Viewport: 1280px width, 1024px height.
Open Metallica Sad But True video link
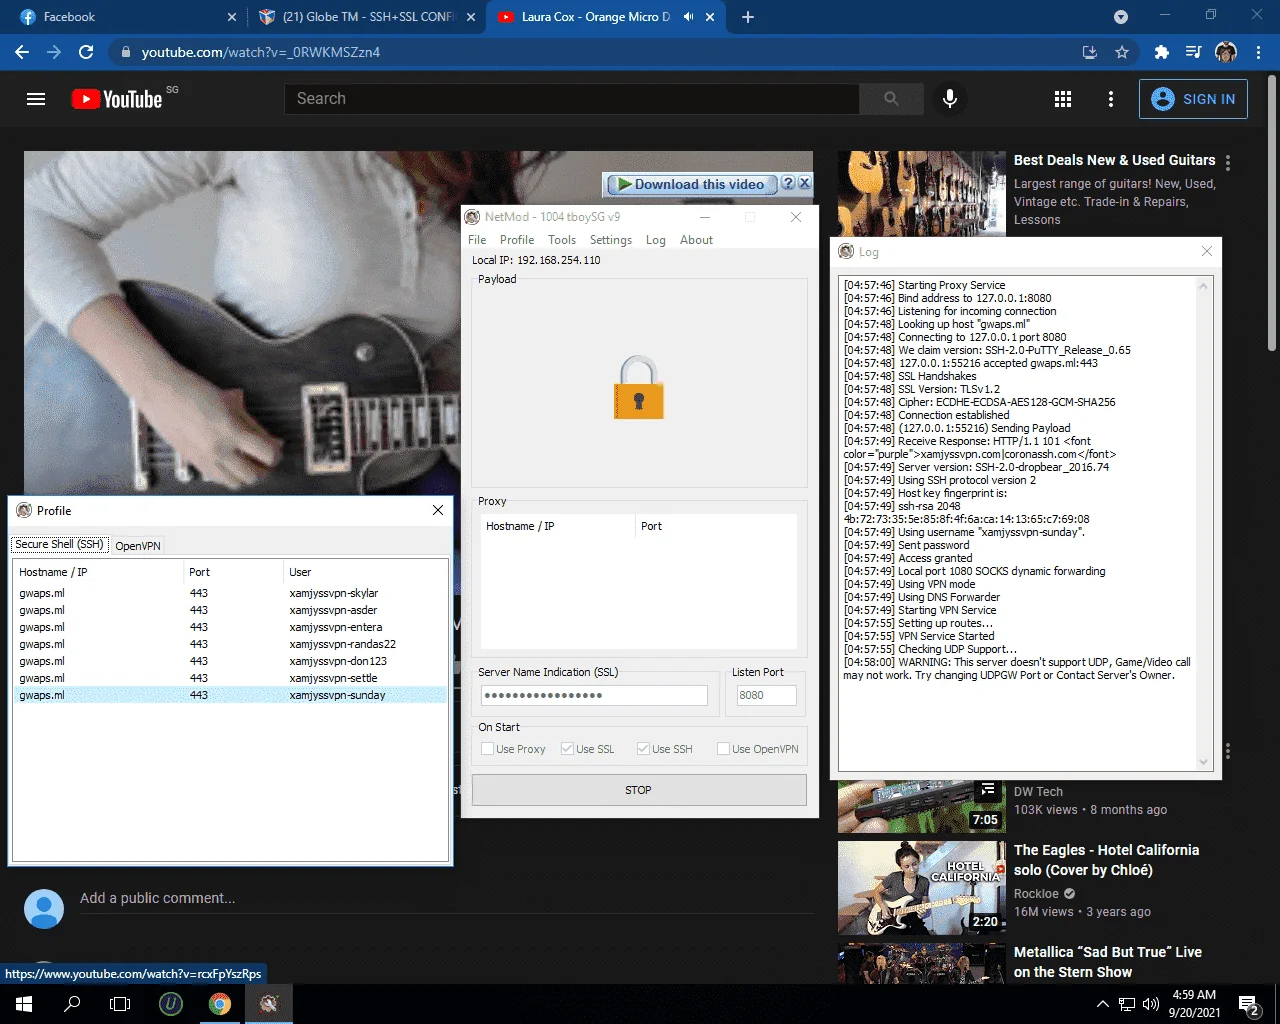(1108, 962)
